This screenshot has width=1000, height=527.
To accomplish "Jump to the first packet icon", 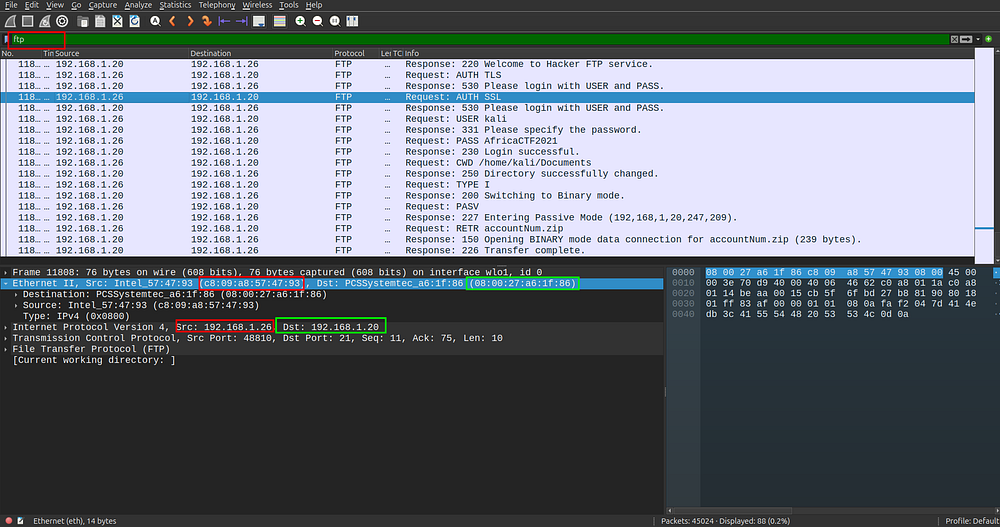I will 224,20.
